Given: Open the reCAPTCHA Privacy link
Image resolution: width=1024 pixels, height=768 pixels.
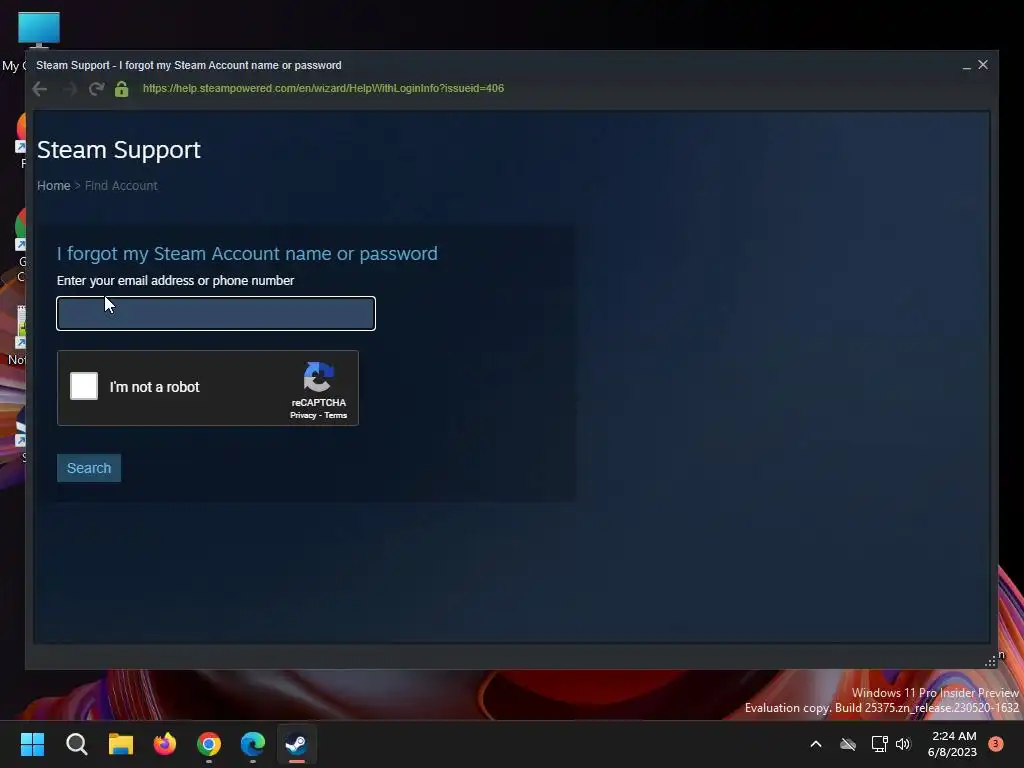Looking at the screenshot, I should click(x=303, y=415).
